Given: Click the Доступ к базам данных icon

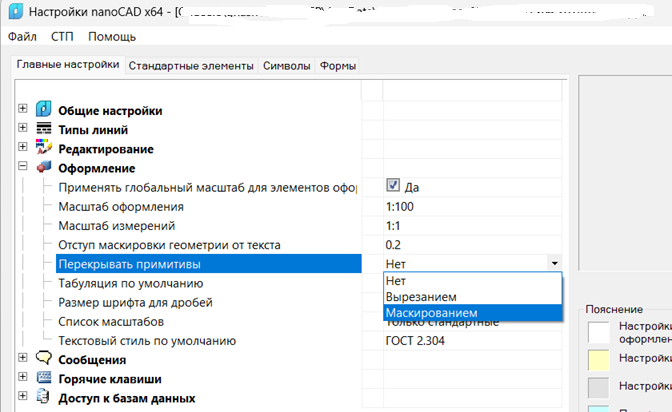Looking at the screenshot, I should click(x=43, y=397).
